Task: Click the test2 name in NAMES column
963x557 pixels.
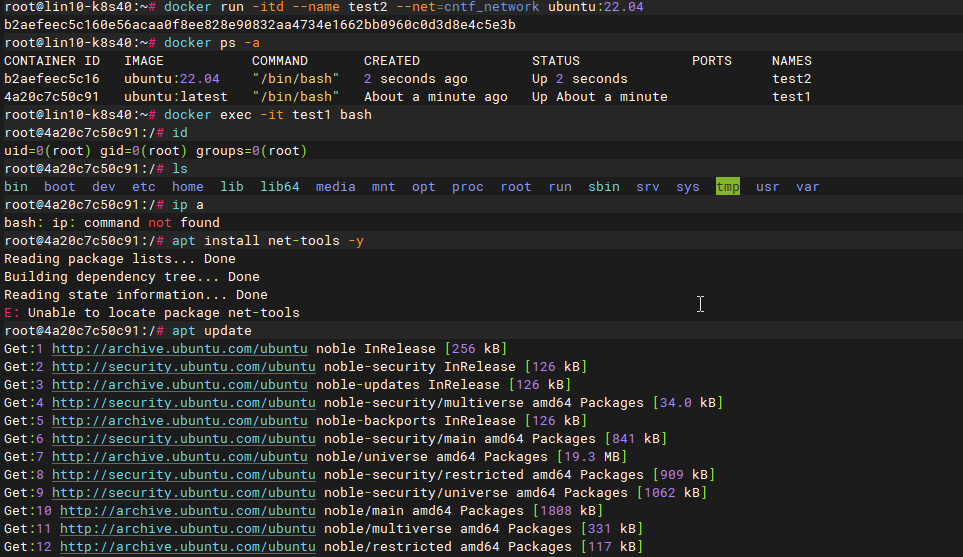Action: click(792, 79)
